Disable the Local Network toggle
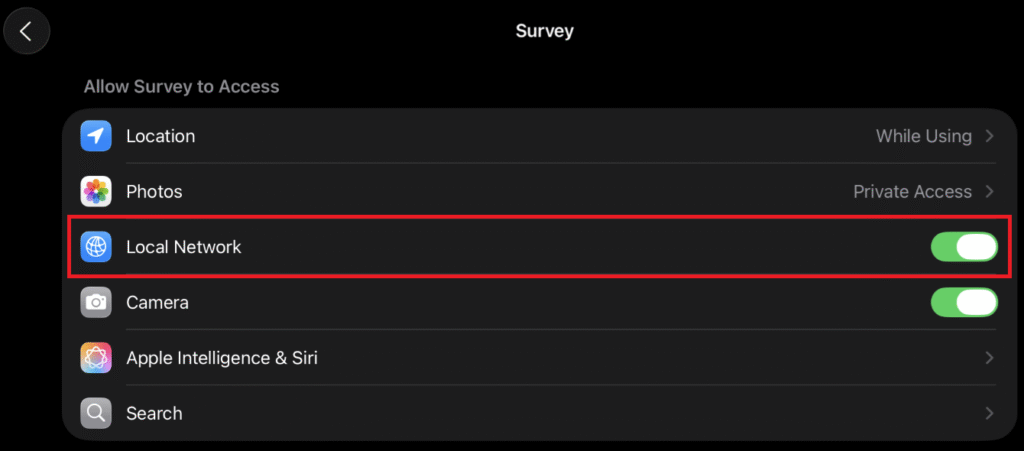This screenshot has width=1024, height=451. (x=964, y=247)
